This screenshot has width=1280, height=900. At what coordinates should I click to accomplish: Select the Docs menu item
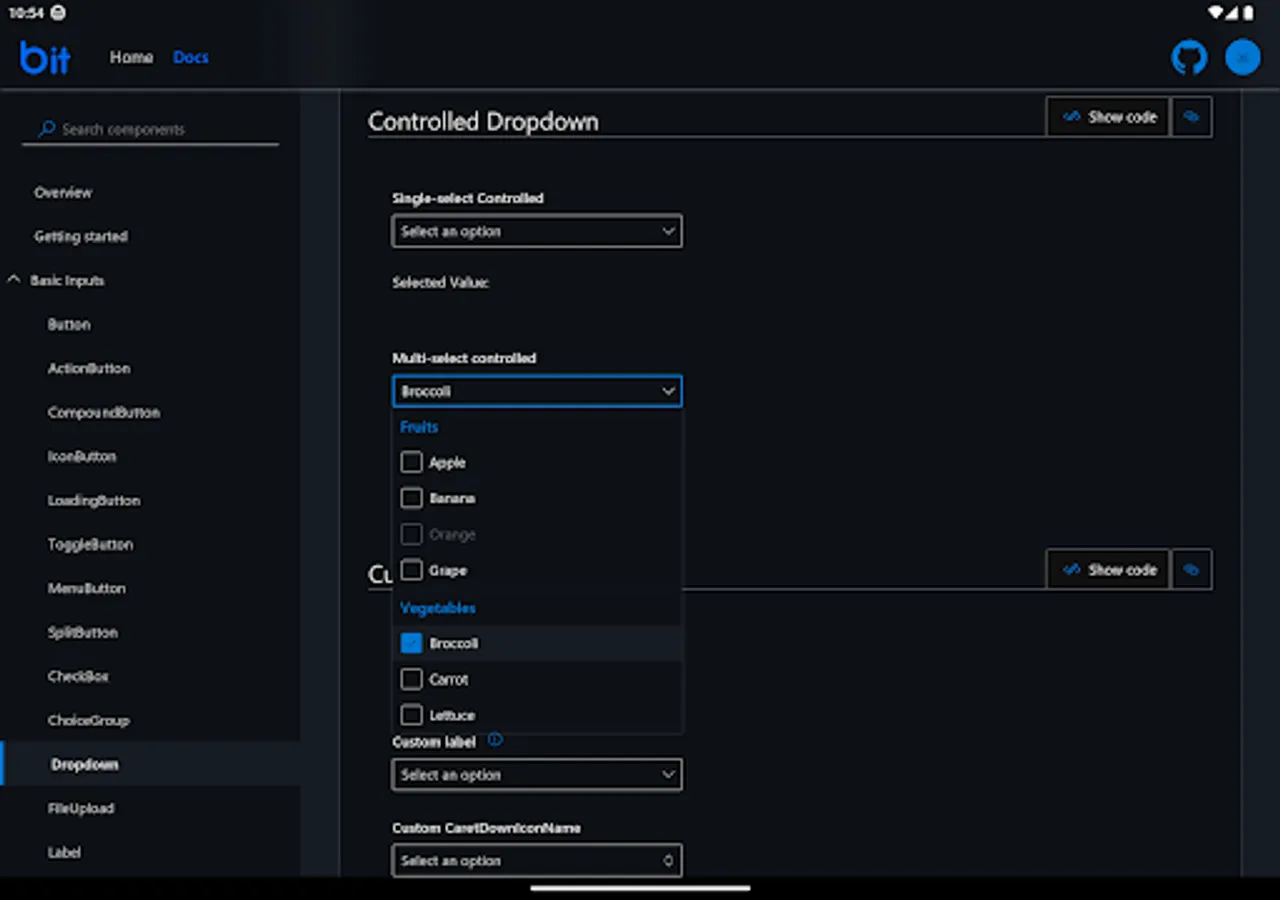click(190, 57)
